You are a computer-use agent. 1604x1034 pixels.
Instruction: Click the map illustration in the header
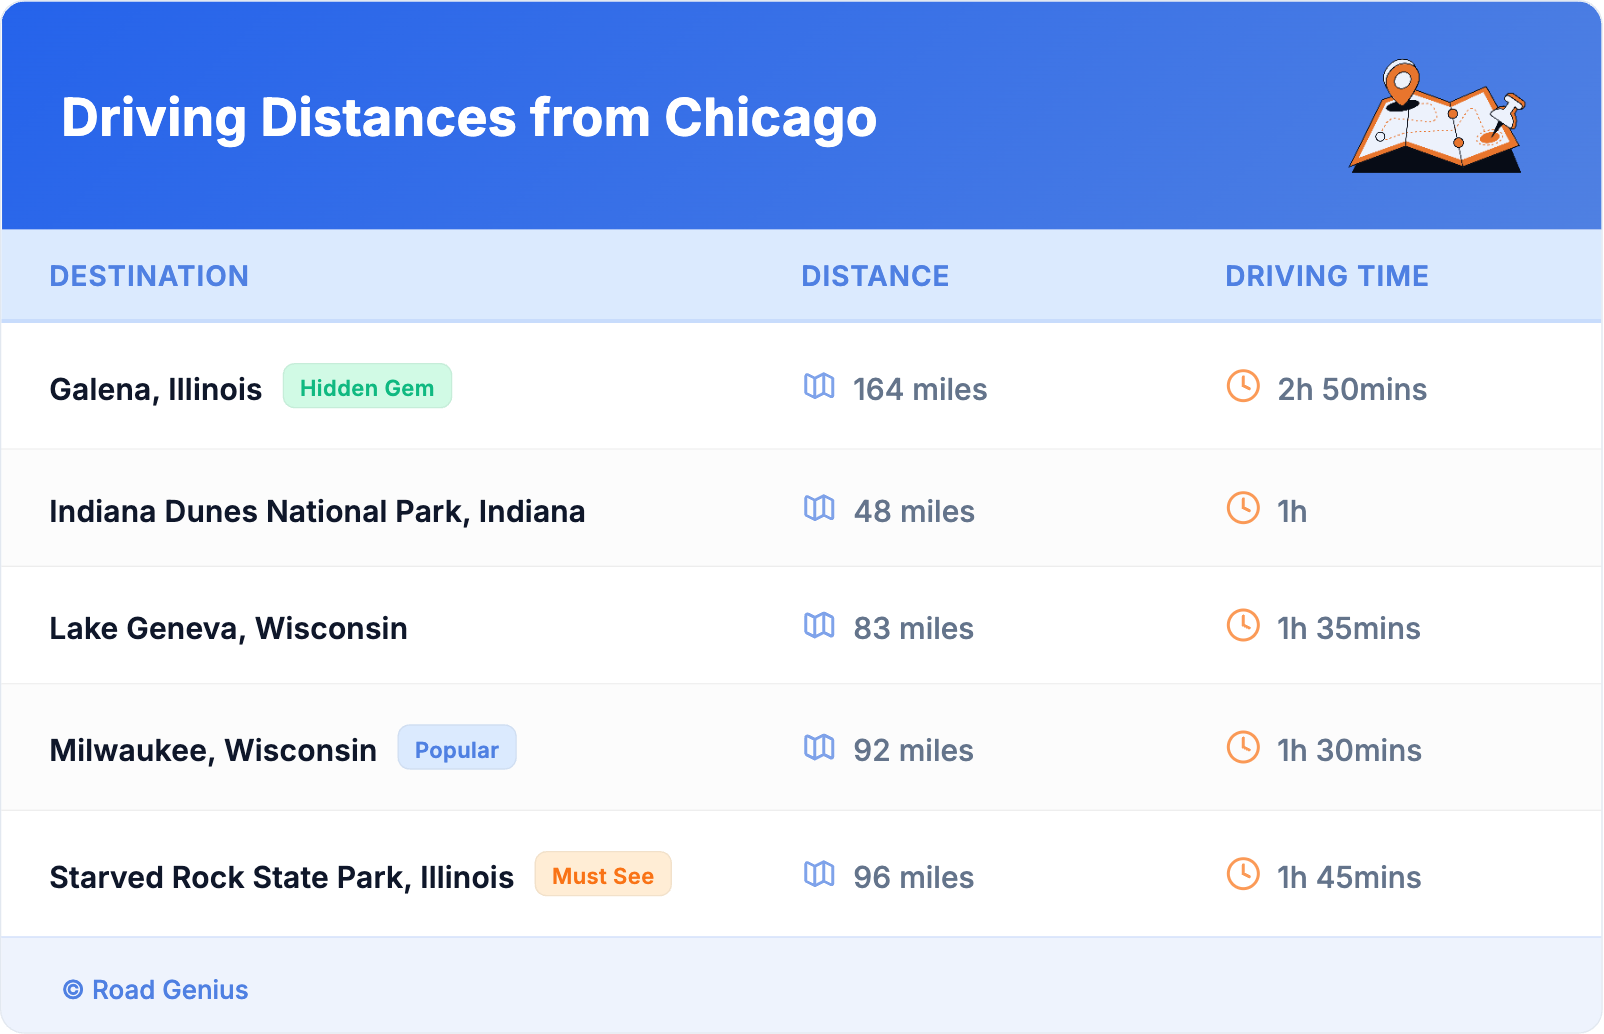coord(1437,118)
